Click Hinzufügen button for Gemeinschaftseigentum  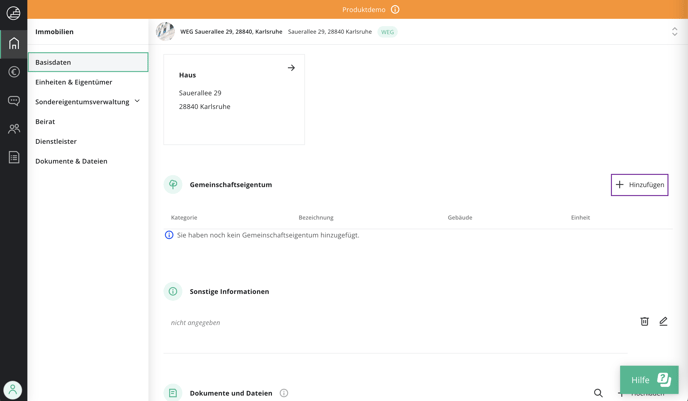point(639,185)
